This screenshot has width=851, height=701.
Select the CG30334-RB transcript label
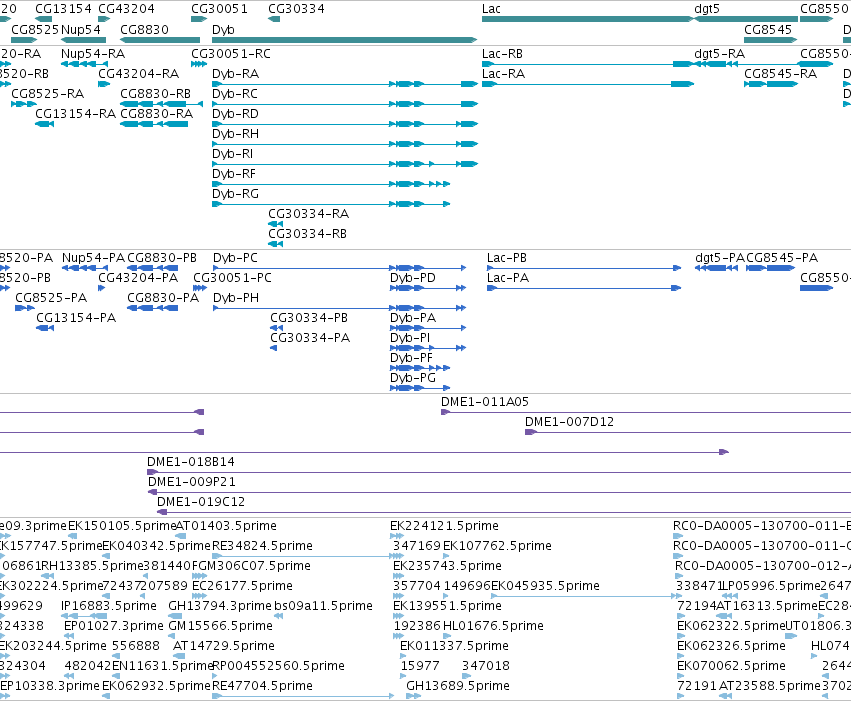[x=308, y=234]
